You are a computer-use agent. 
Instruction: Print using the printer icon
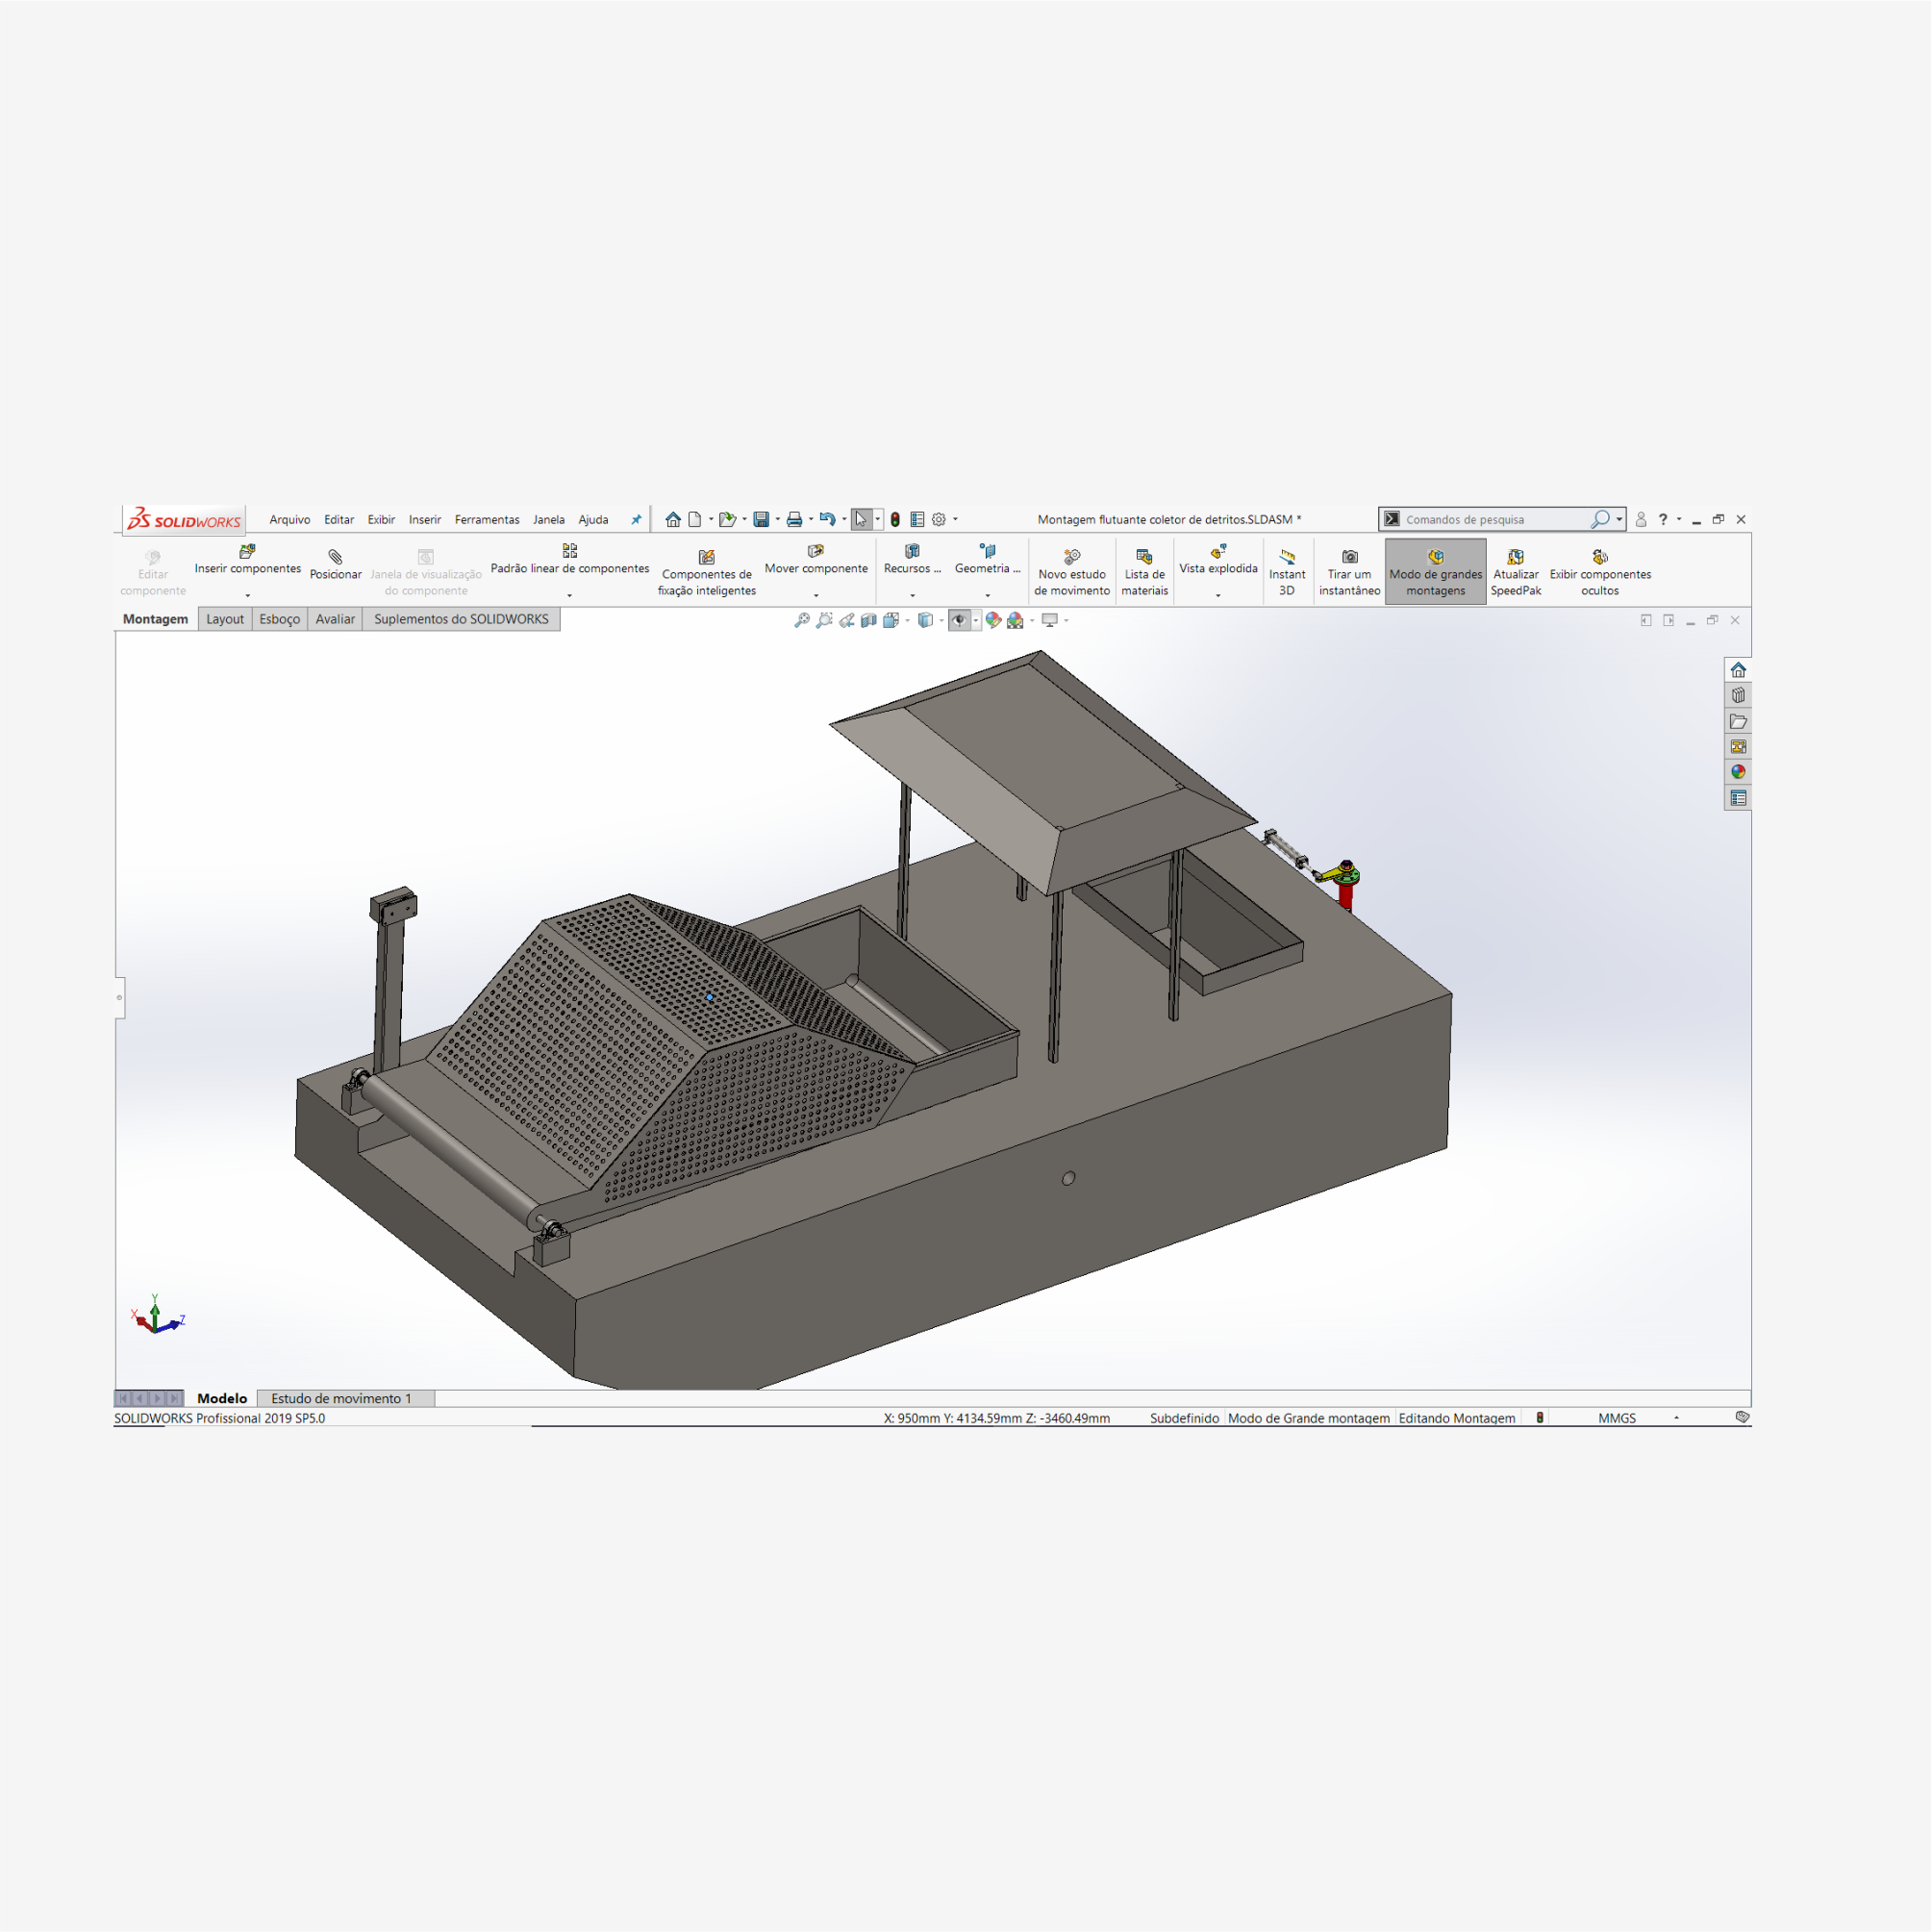click(794, 519)
